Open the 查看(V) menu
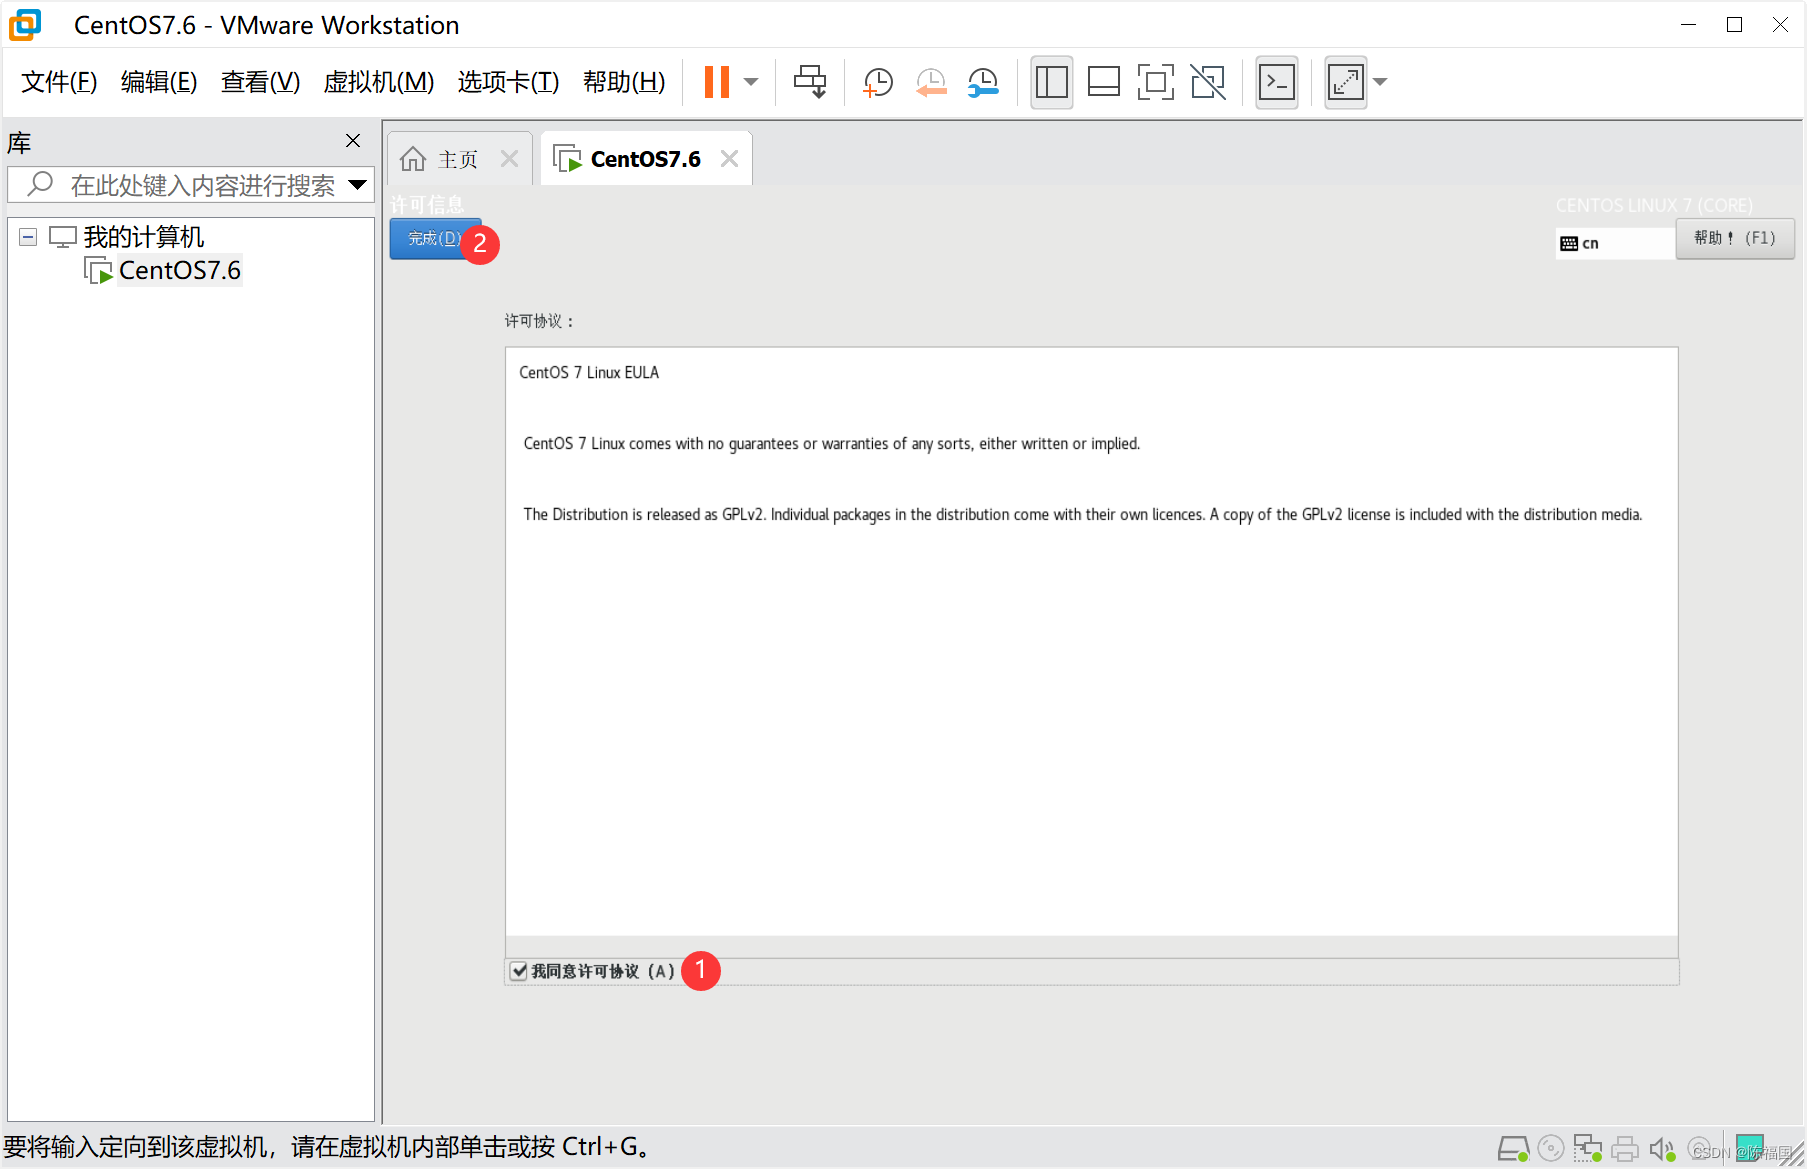Screen dimensions: 1807x1169 tap(260, 82)
